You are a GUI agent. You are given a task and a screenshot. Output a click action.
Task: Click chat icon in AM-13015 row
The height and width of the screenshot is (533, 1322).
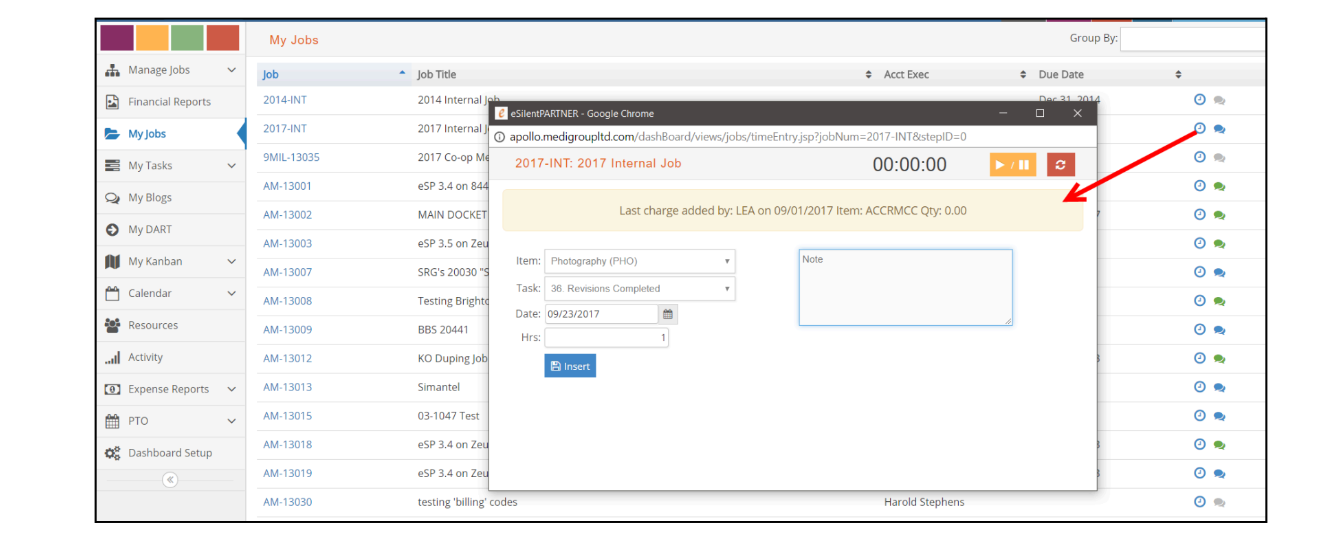point(1219,416)
